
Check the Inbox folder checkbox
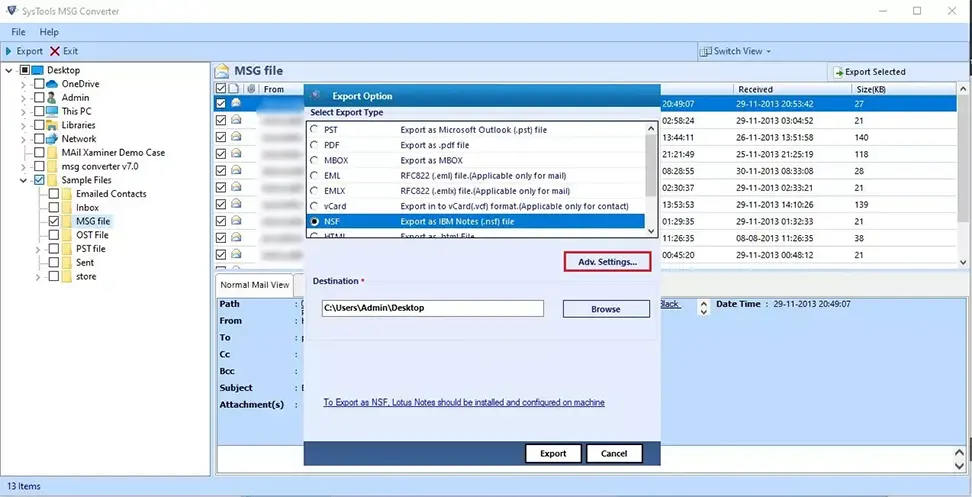pos(54,208)
